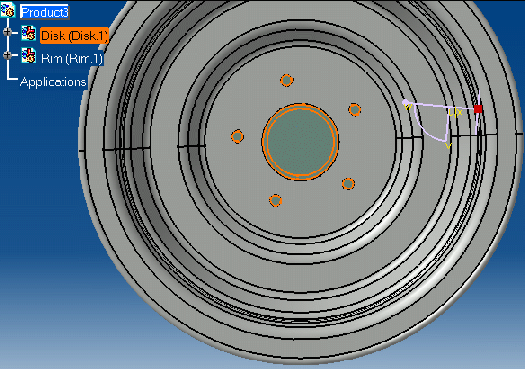The image size is (525, 369).
Task: Expand the Rim (Rim.1) tree node
Action: (x=7, y=55)
